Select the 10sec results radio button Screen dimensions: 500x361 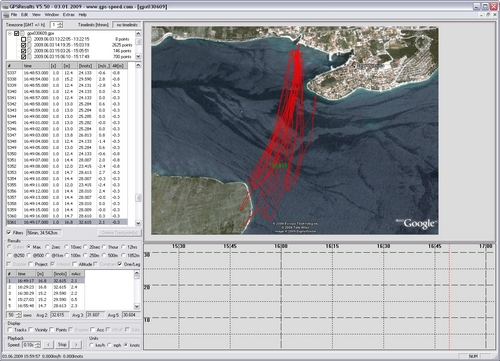coord(66,247)
